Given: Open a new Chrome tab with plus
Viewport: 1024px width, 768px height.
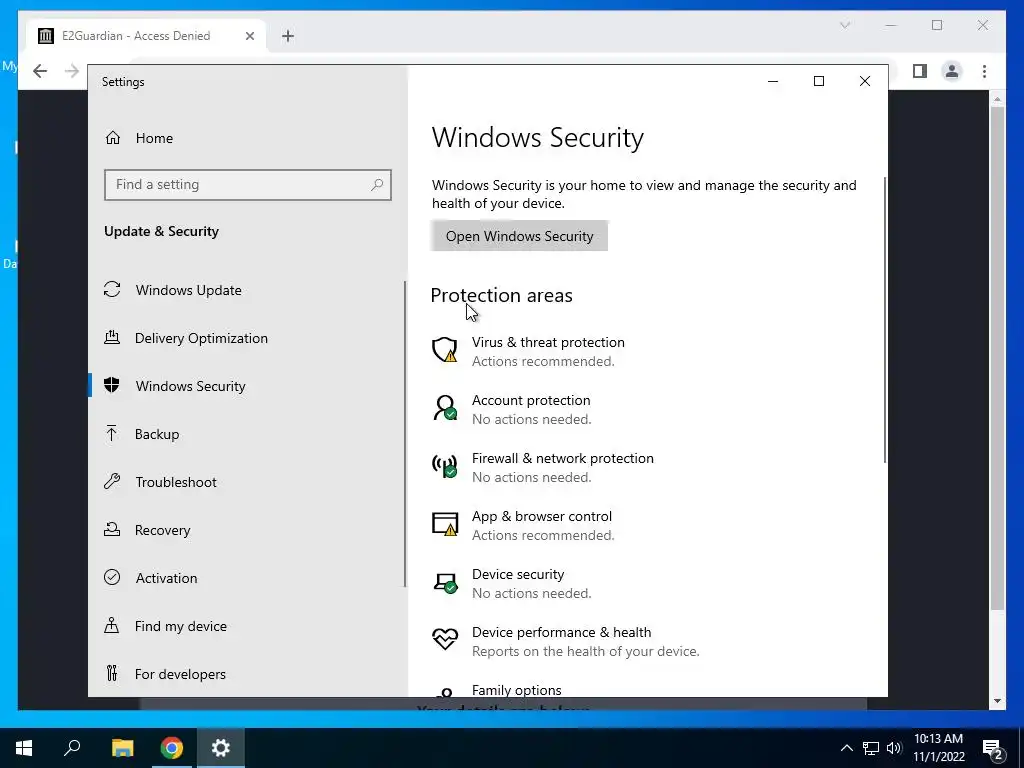Looking at the screenshot, I should click(x=288, y=36).
